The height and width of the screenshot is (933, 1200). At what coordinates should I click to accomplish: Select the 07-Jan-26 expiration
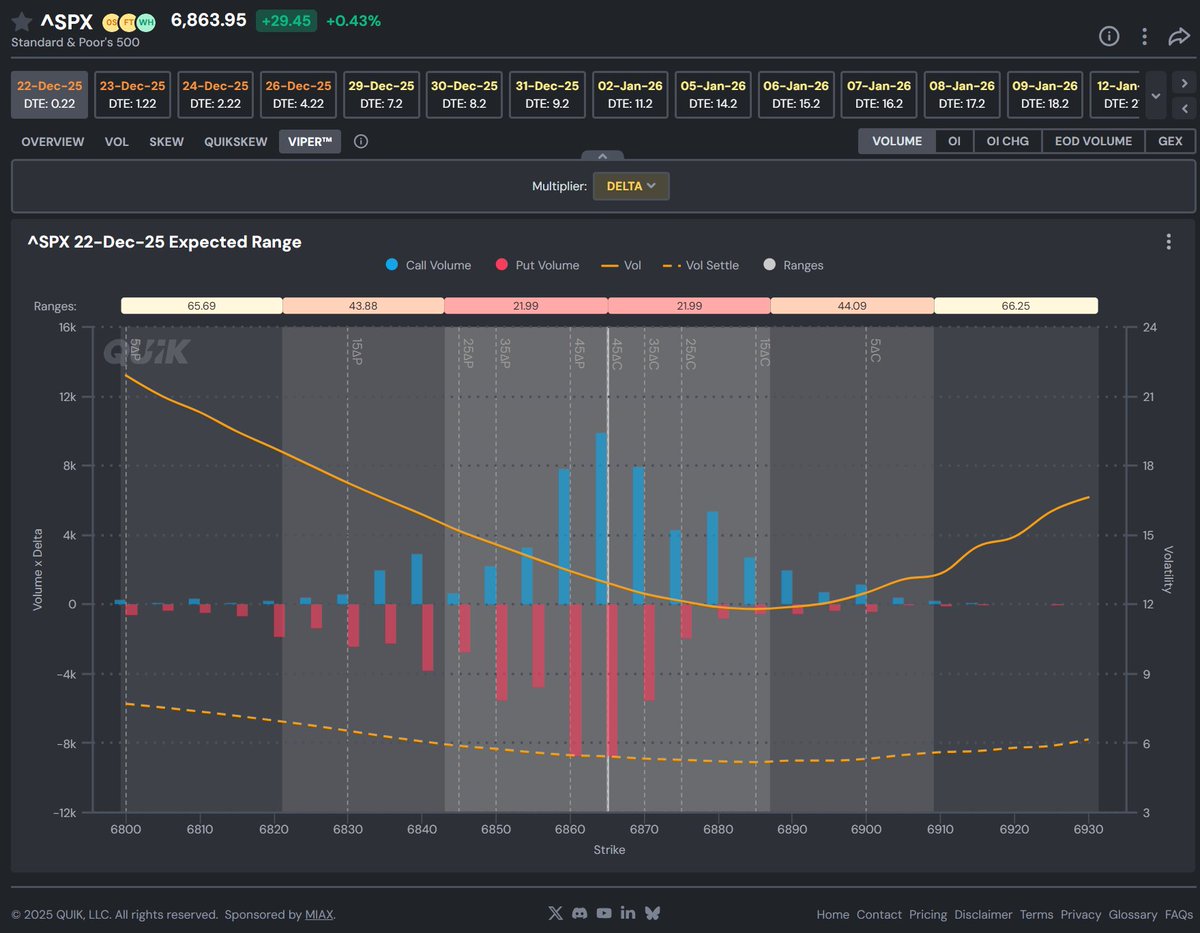click(879, 95)
